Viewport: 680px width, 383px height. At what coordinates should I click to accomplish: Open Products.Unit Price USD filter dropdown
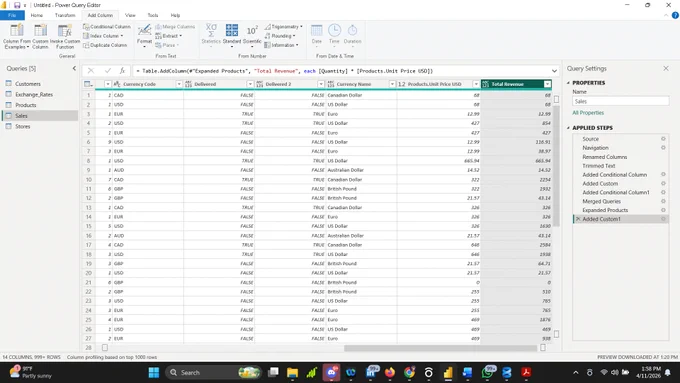[x=476, y=84]
